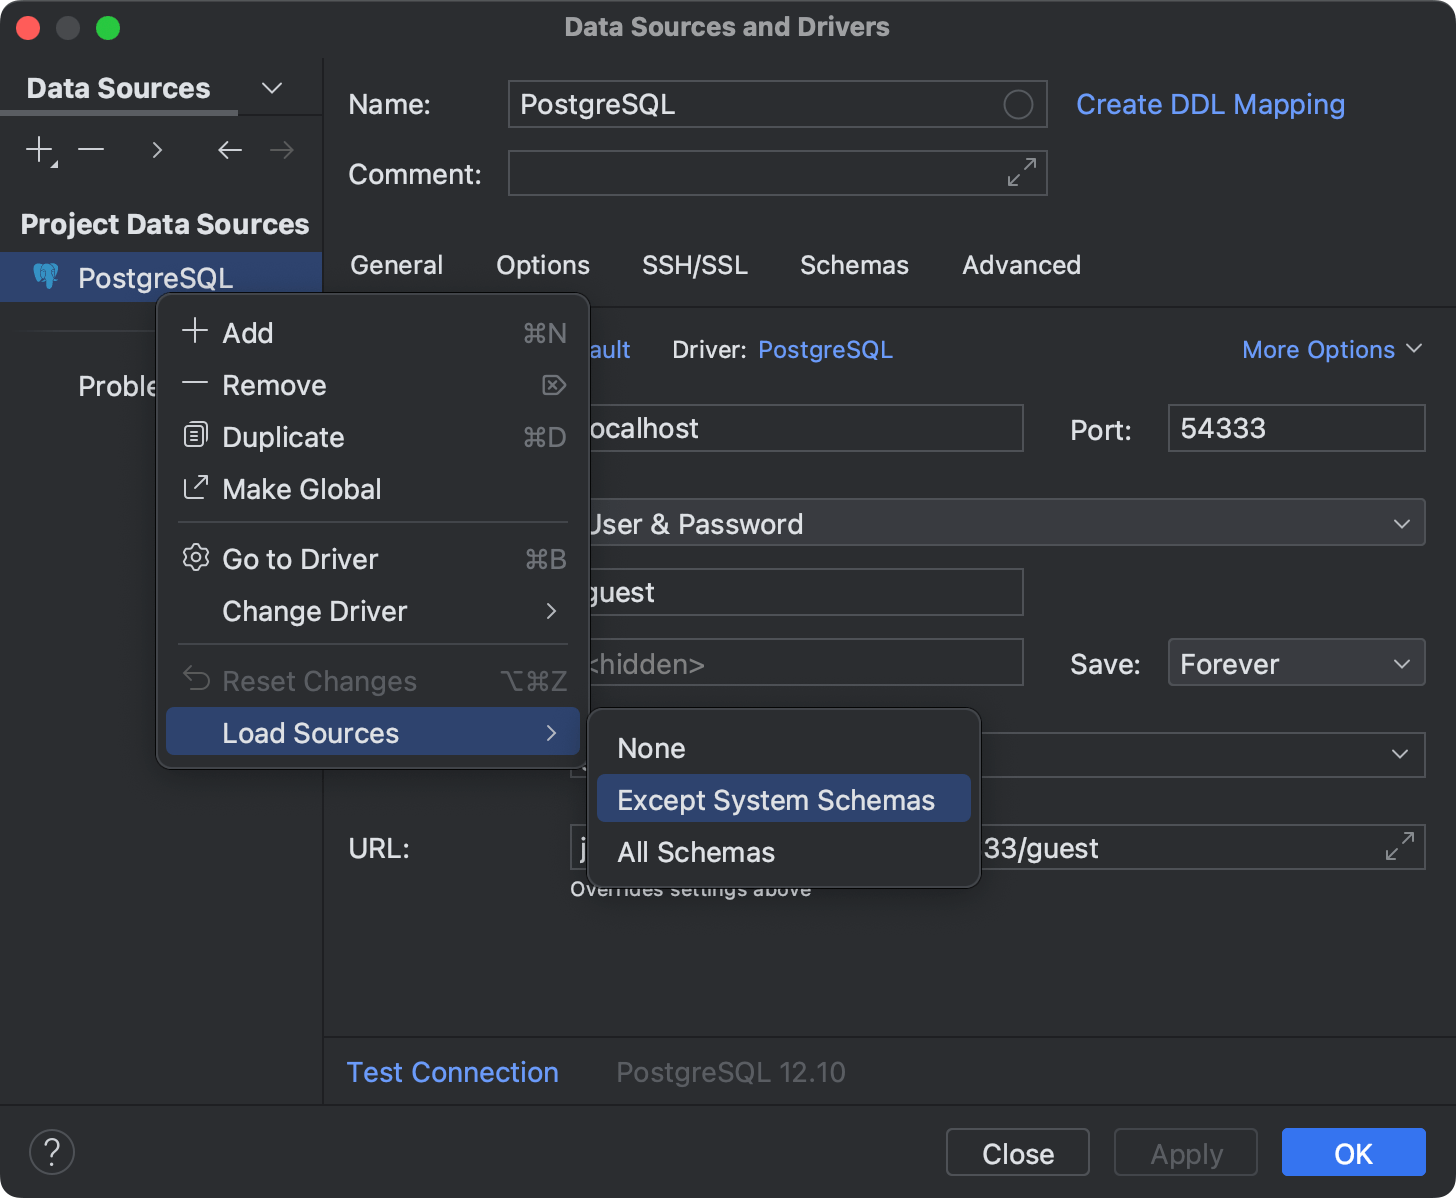The height and width of the screenshot is (1198, 1456).
Task: Open help with the question mark icon
Action: point(52,1152)
